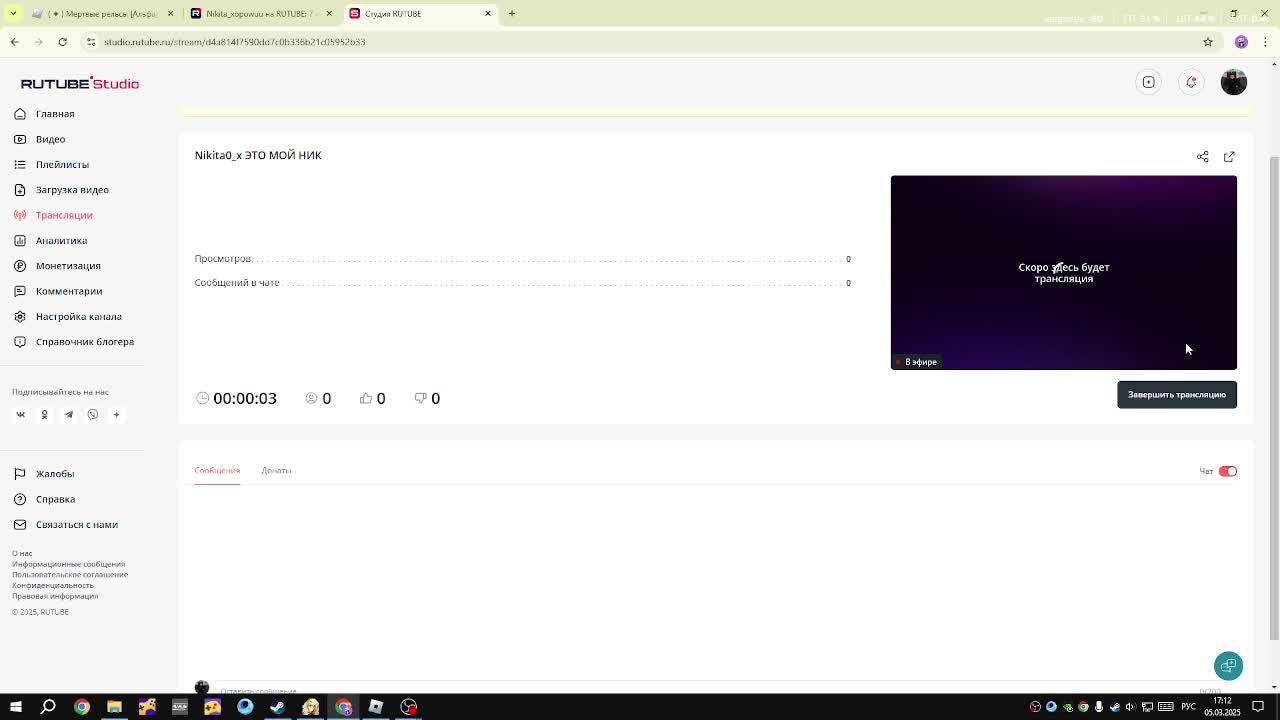Click the browser address bar URL
The width and height of the screenshot is (1280, 720).
[x=235, y=42]
